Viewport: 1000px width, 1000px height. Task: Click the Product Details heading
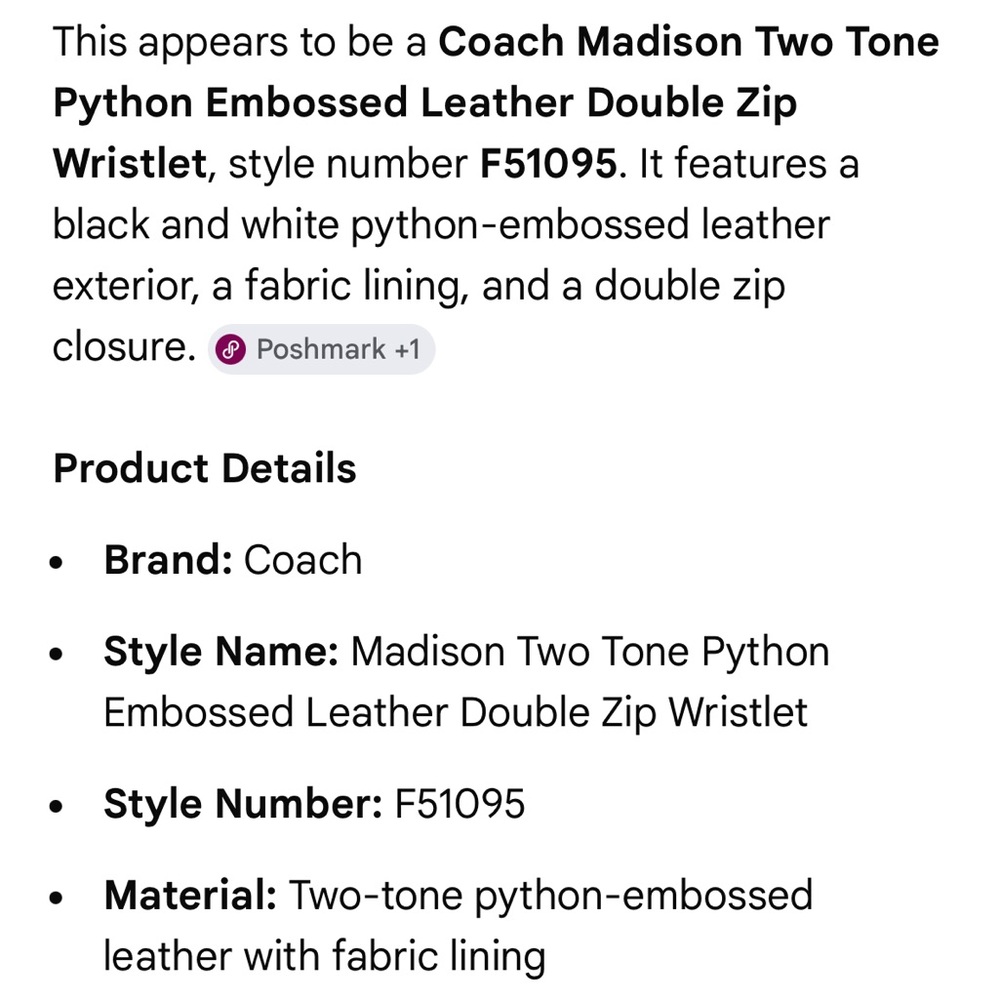point(204,468)
